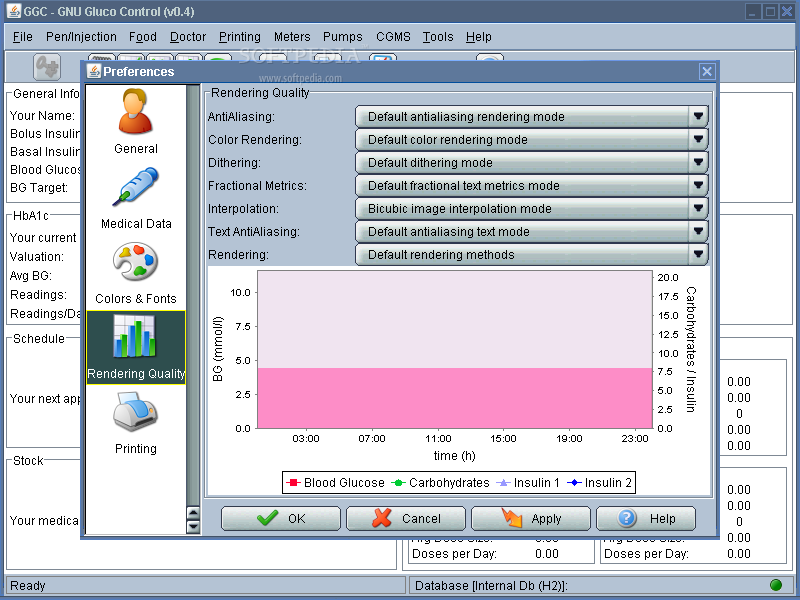Confirm preferences with OK button
800x600 pixels.
[281, 518]
